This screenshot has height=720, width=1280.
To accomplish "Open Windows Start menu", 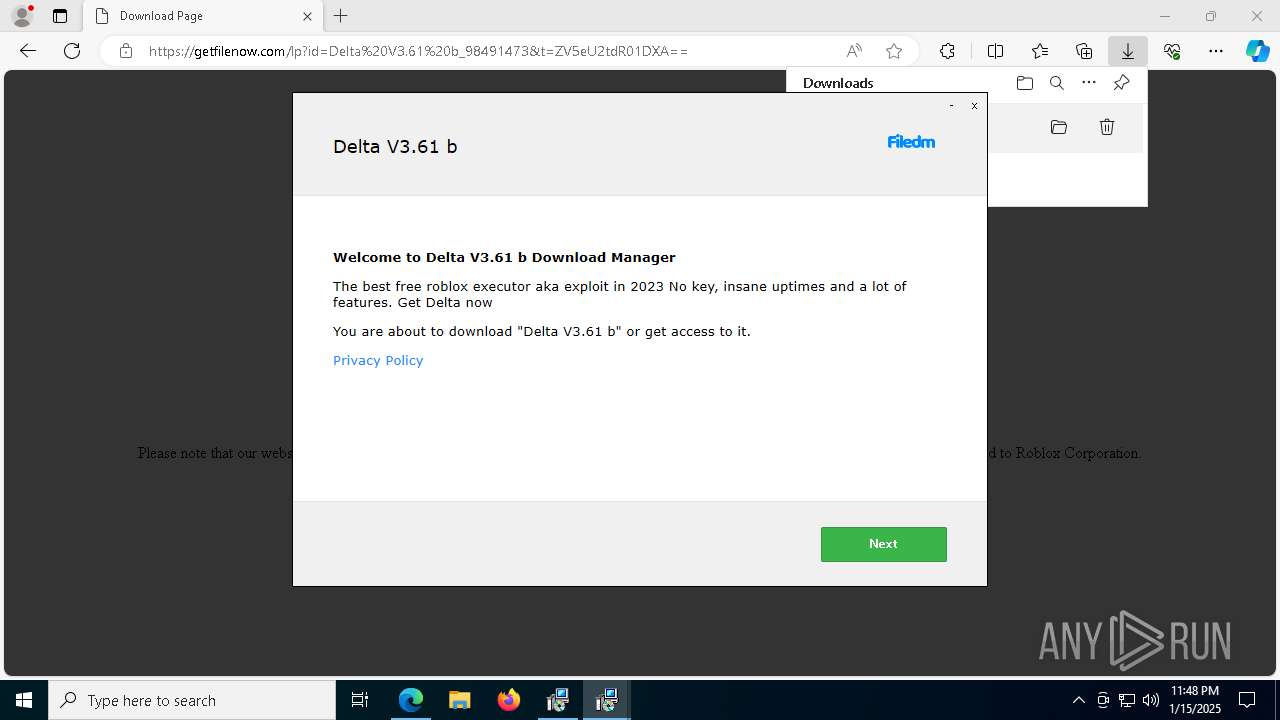I will tap(24, 700).
